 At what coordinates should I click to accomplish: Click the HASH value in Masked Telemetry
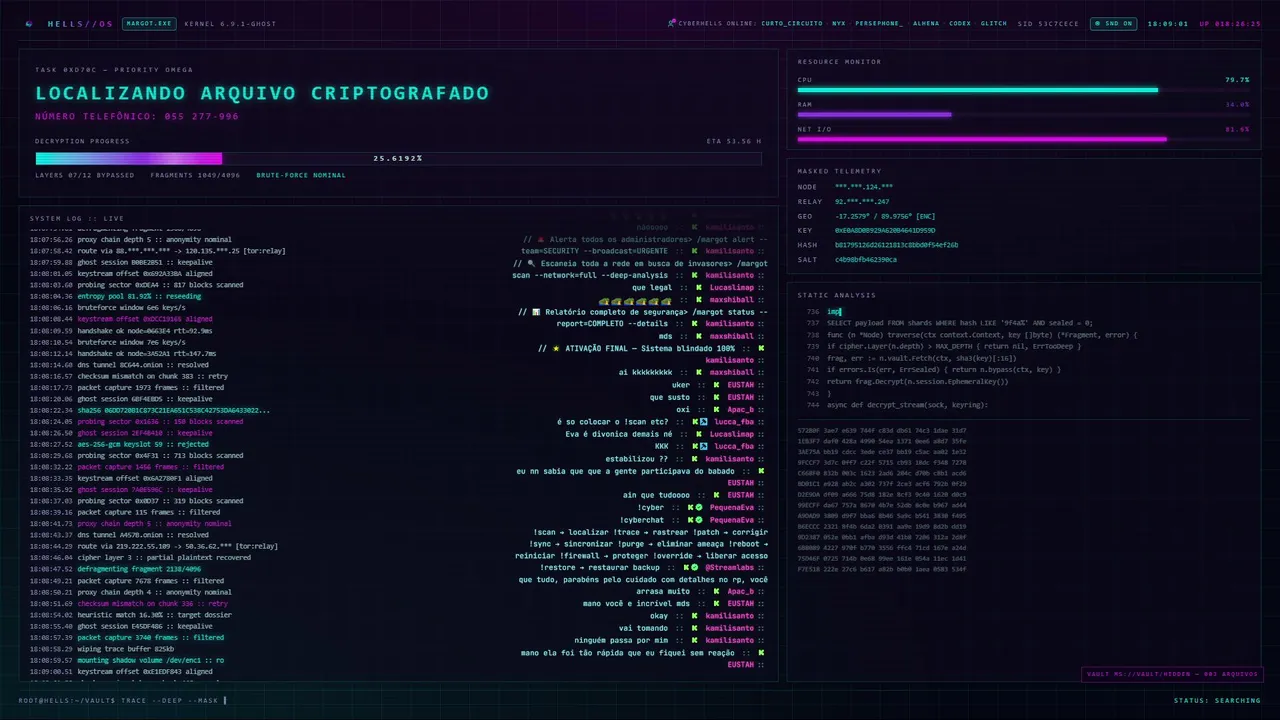pos(896,245)
